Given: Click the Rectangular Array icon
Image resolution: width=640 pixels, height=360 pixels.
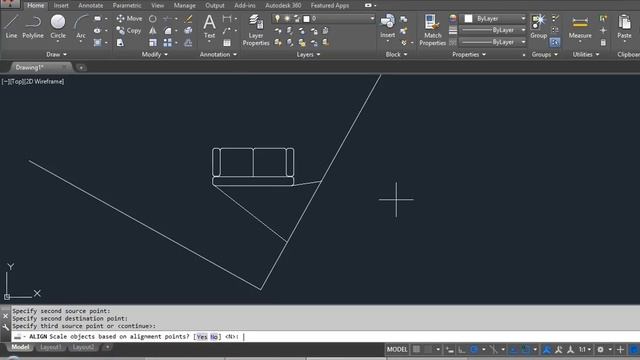Looking at the screenshot, I should [x=168, y=42].
